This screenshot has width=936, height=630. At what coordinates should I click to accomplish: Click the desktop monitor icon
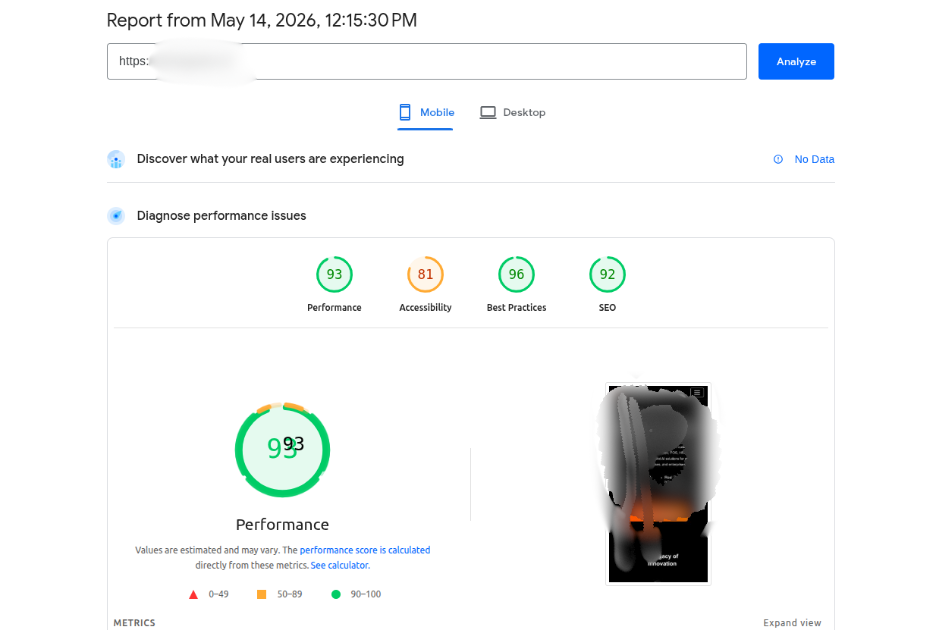[488, 112]
